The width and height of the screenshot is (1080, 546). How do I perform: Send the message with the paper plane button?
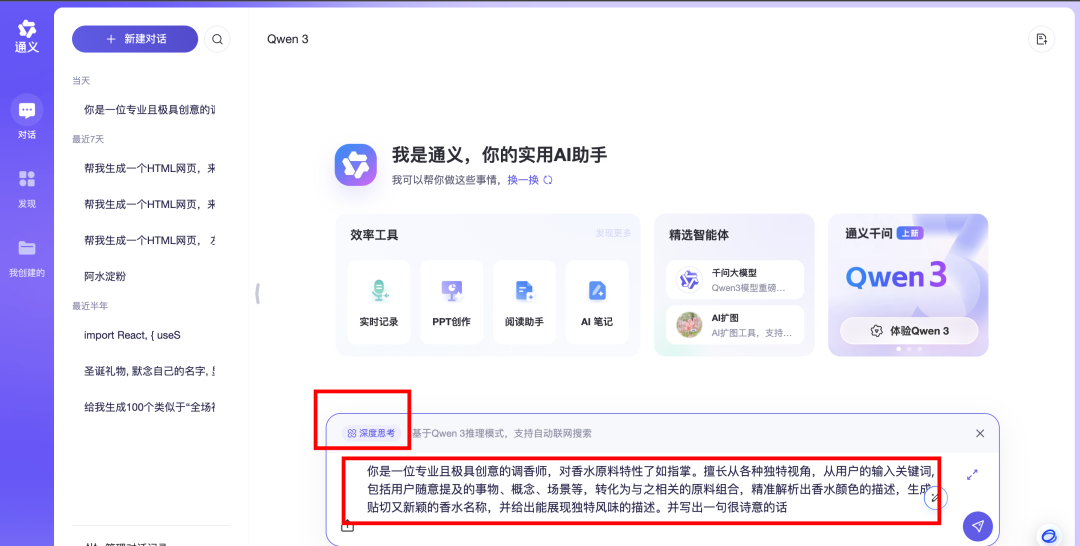977,526
